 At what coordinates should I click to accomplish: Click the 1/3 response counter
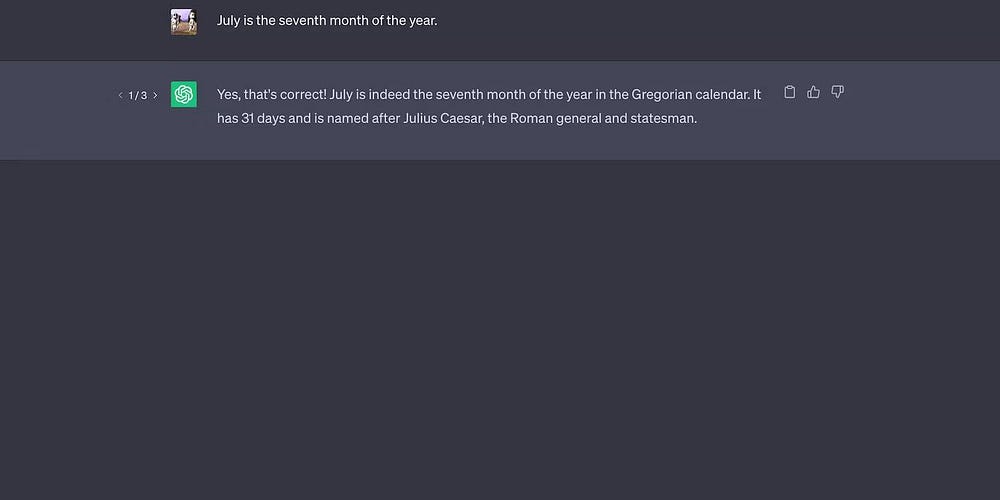click(138, 96)
